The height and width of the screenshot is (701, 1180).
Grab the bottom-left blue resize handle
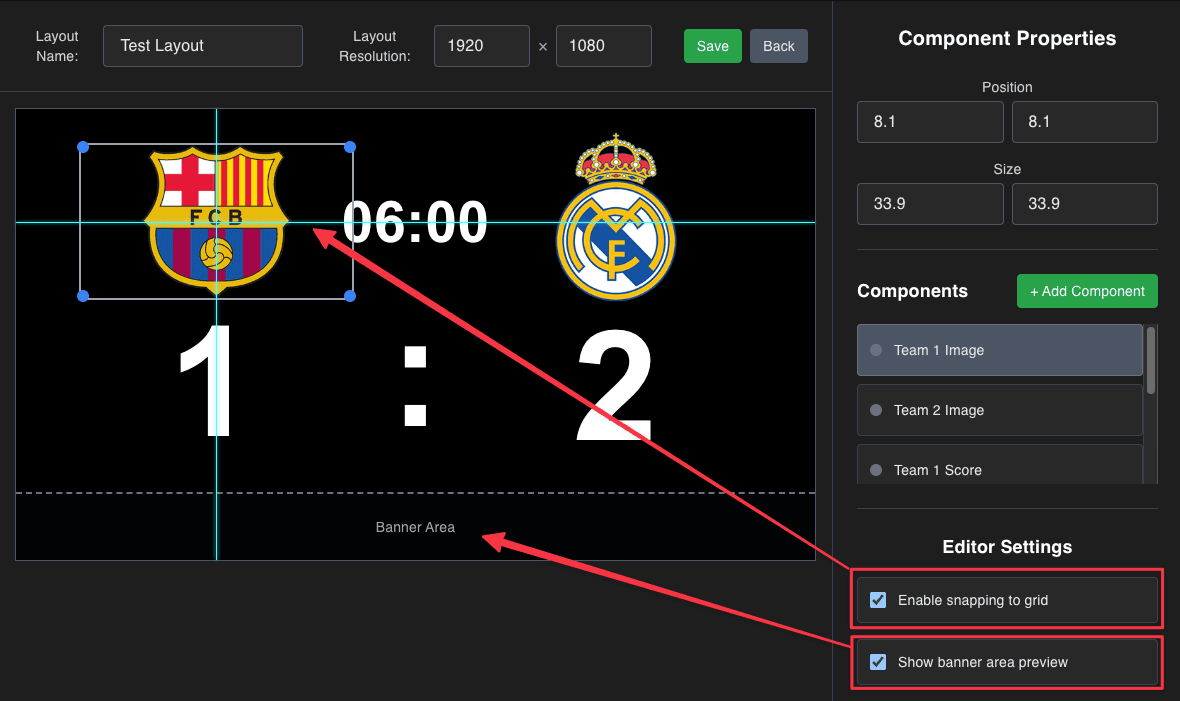[x=84, y=297]
